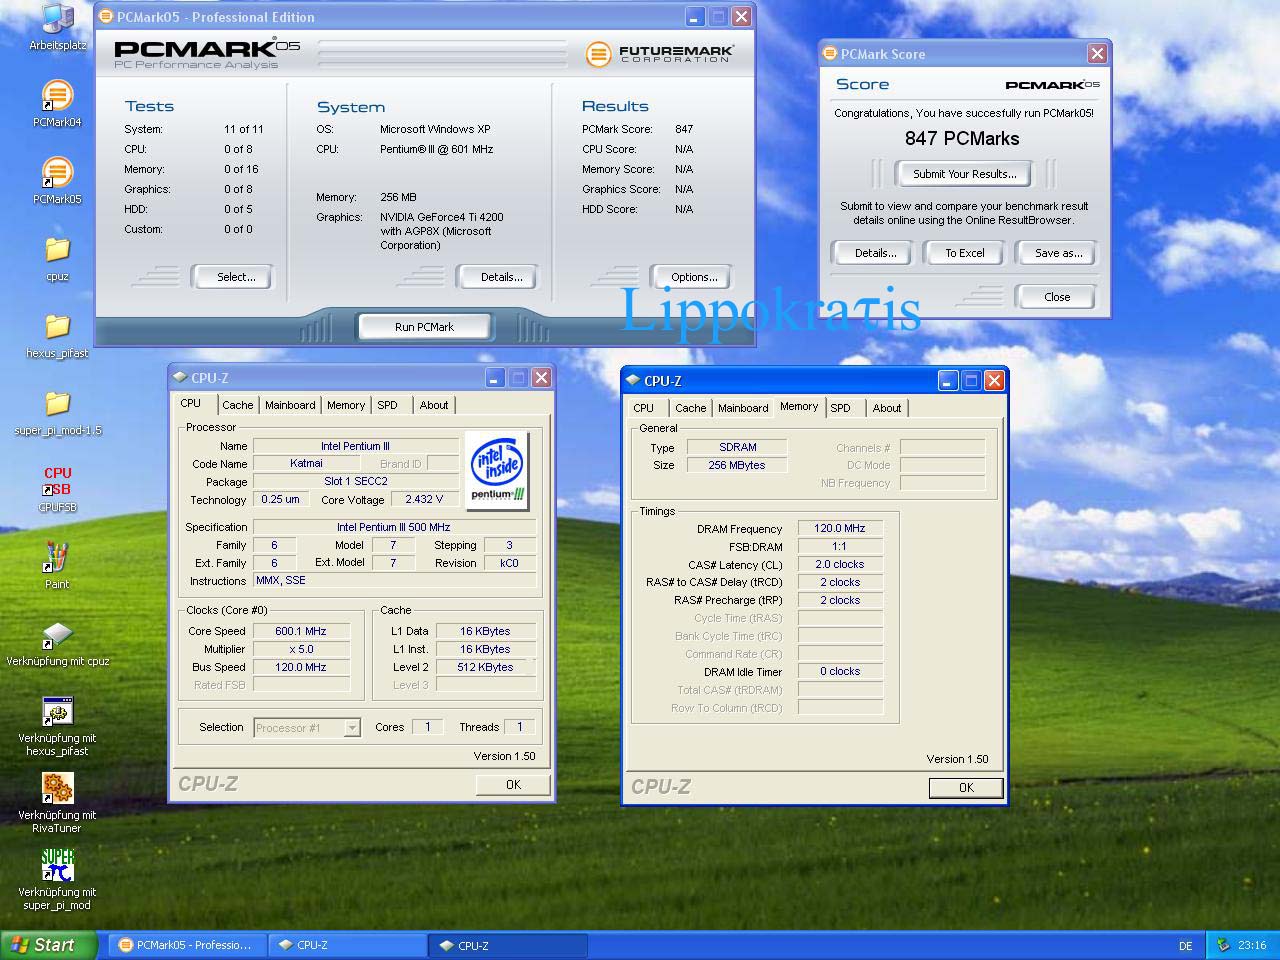Export the score with To Excel

965,253
